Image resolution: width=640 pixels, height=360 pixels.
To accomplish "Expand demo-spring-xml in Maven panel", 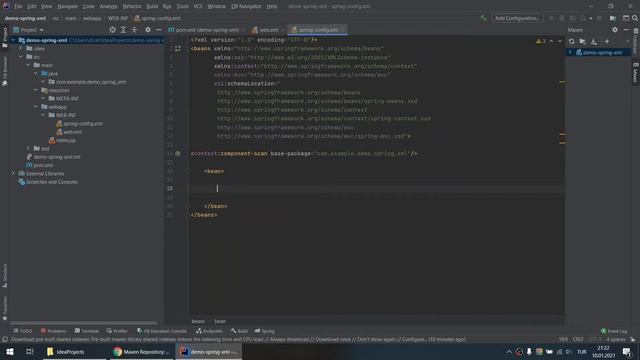I will pyautogui.click(x=570, y=52).
